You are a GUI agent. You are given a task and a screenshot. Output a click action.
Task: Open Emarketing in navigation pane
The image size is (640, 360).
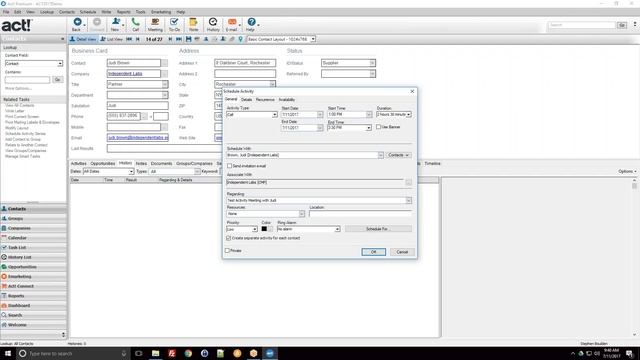click(33, 276)
